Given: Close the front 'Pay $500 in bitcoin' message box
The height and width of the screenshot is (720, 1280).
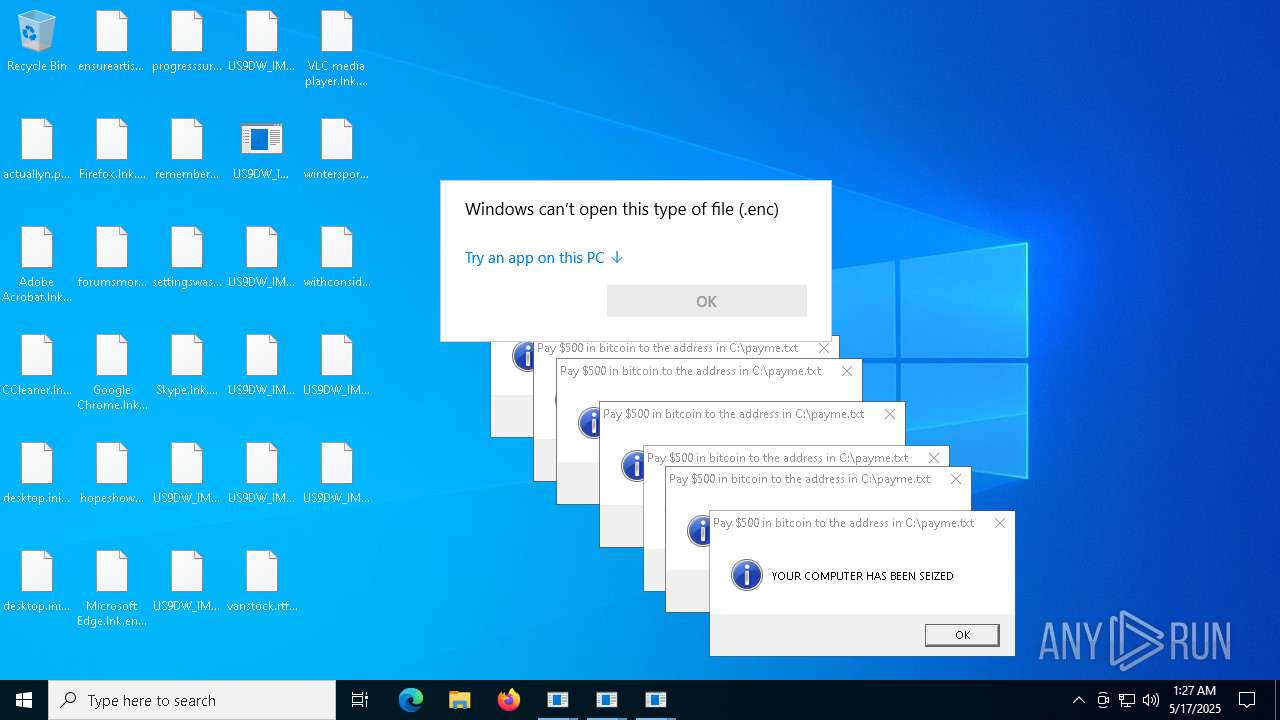Looking at the screenshot, I should click(1000, 523).
